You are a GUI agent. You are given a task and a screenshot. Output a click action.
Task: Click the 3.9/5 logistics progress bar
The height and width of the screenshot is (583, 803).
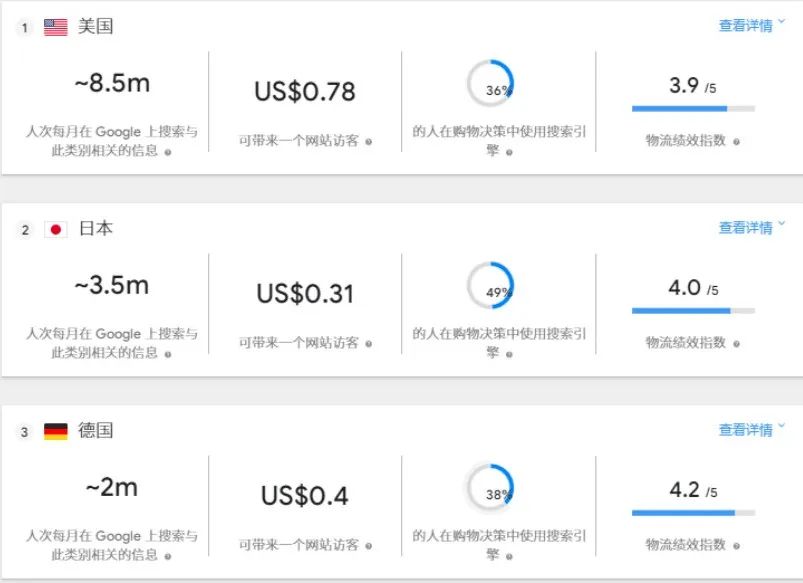693,109
